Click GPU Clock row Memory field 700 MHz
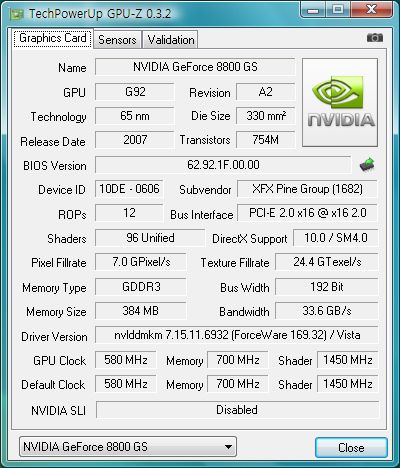The height and width of the screenshot is (468, 400). (238, 360)
